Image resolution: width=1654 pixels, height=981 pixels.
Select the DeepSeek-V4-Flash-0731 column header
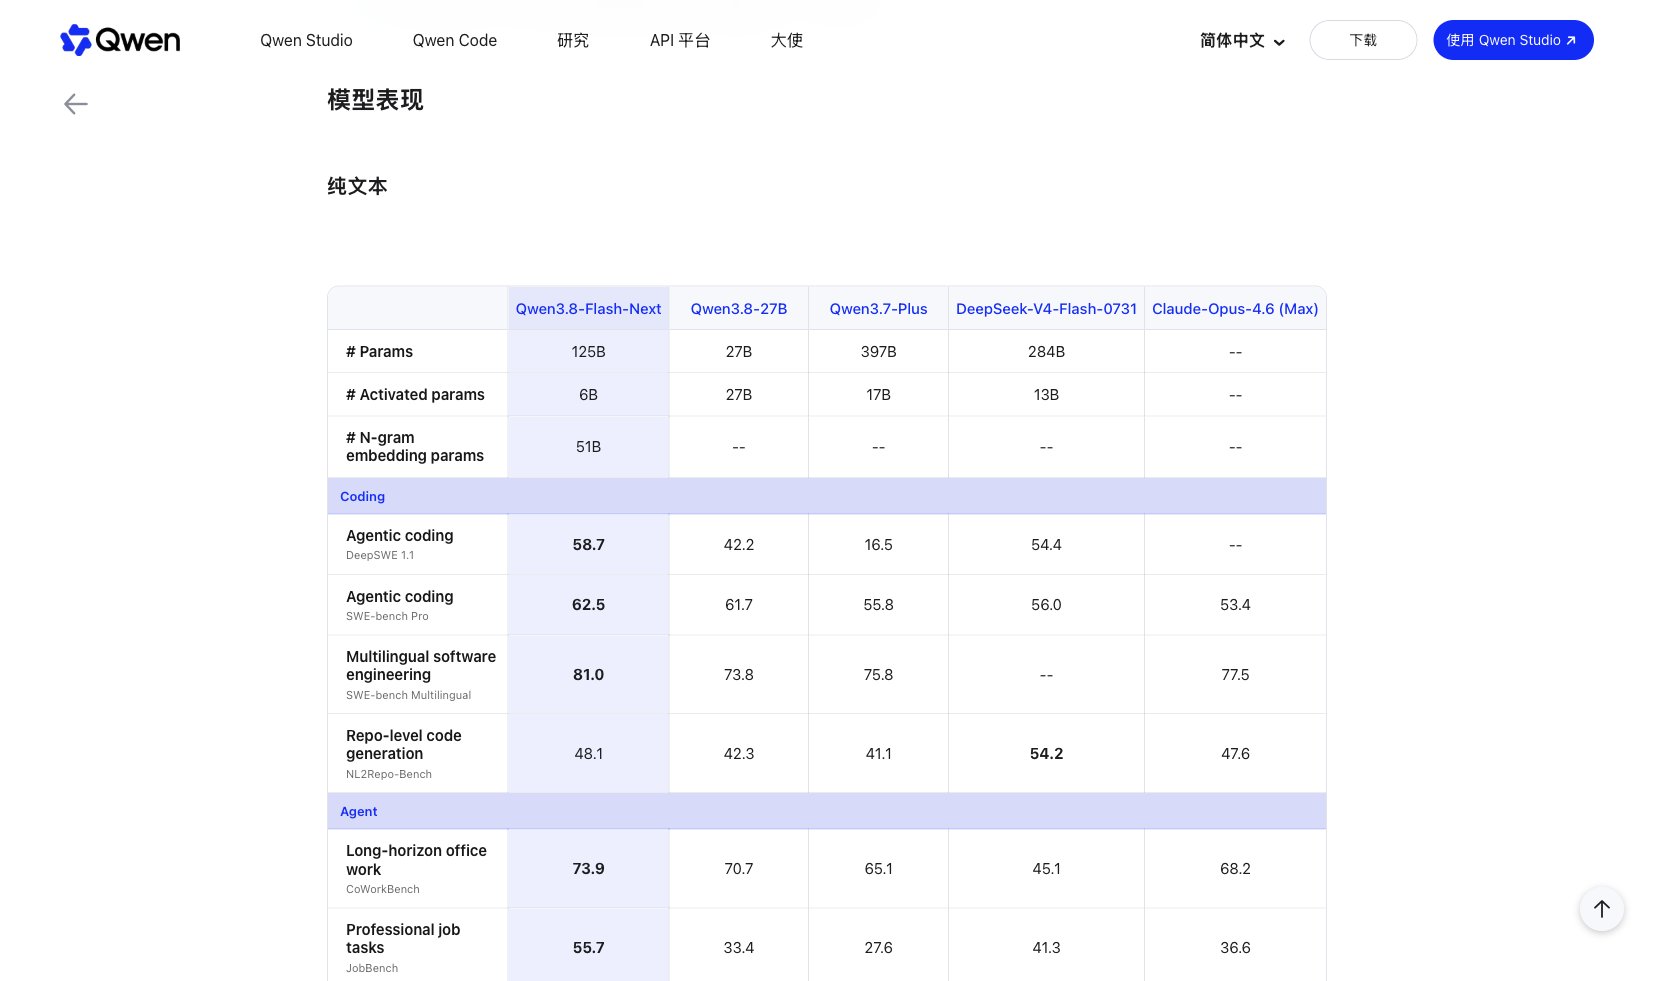click(1046, 309)
